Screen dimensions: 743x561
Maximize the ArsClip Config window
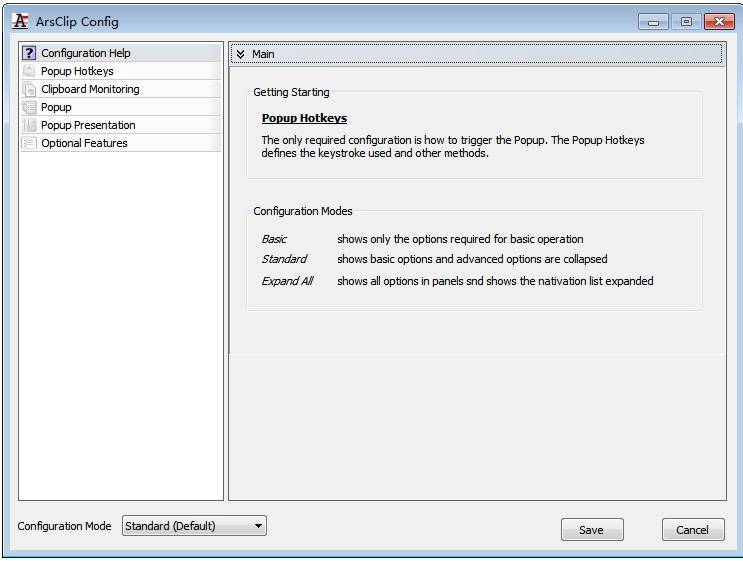tap(686, 21)
